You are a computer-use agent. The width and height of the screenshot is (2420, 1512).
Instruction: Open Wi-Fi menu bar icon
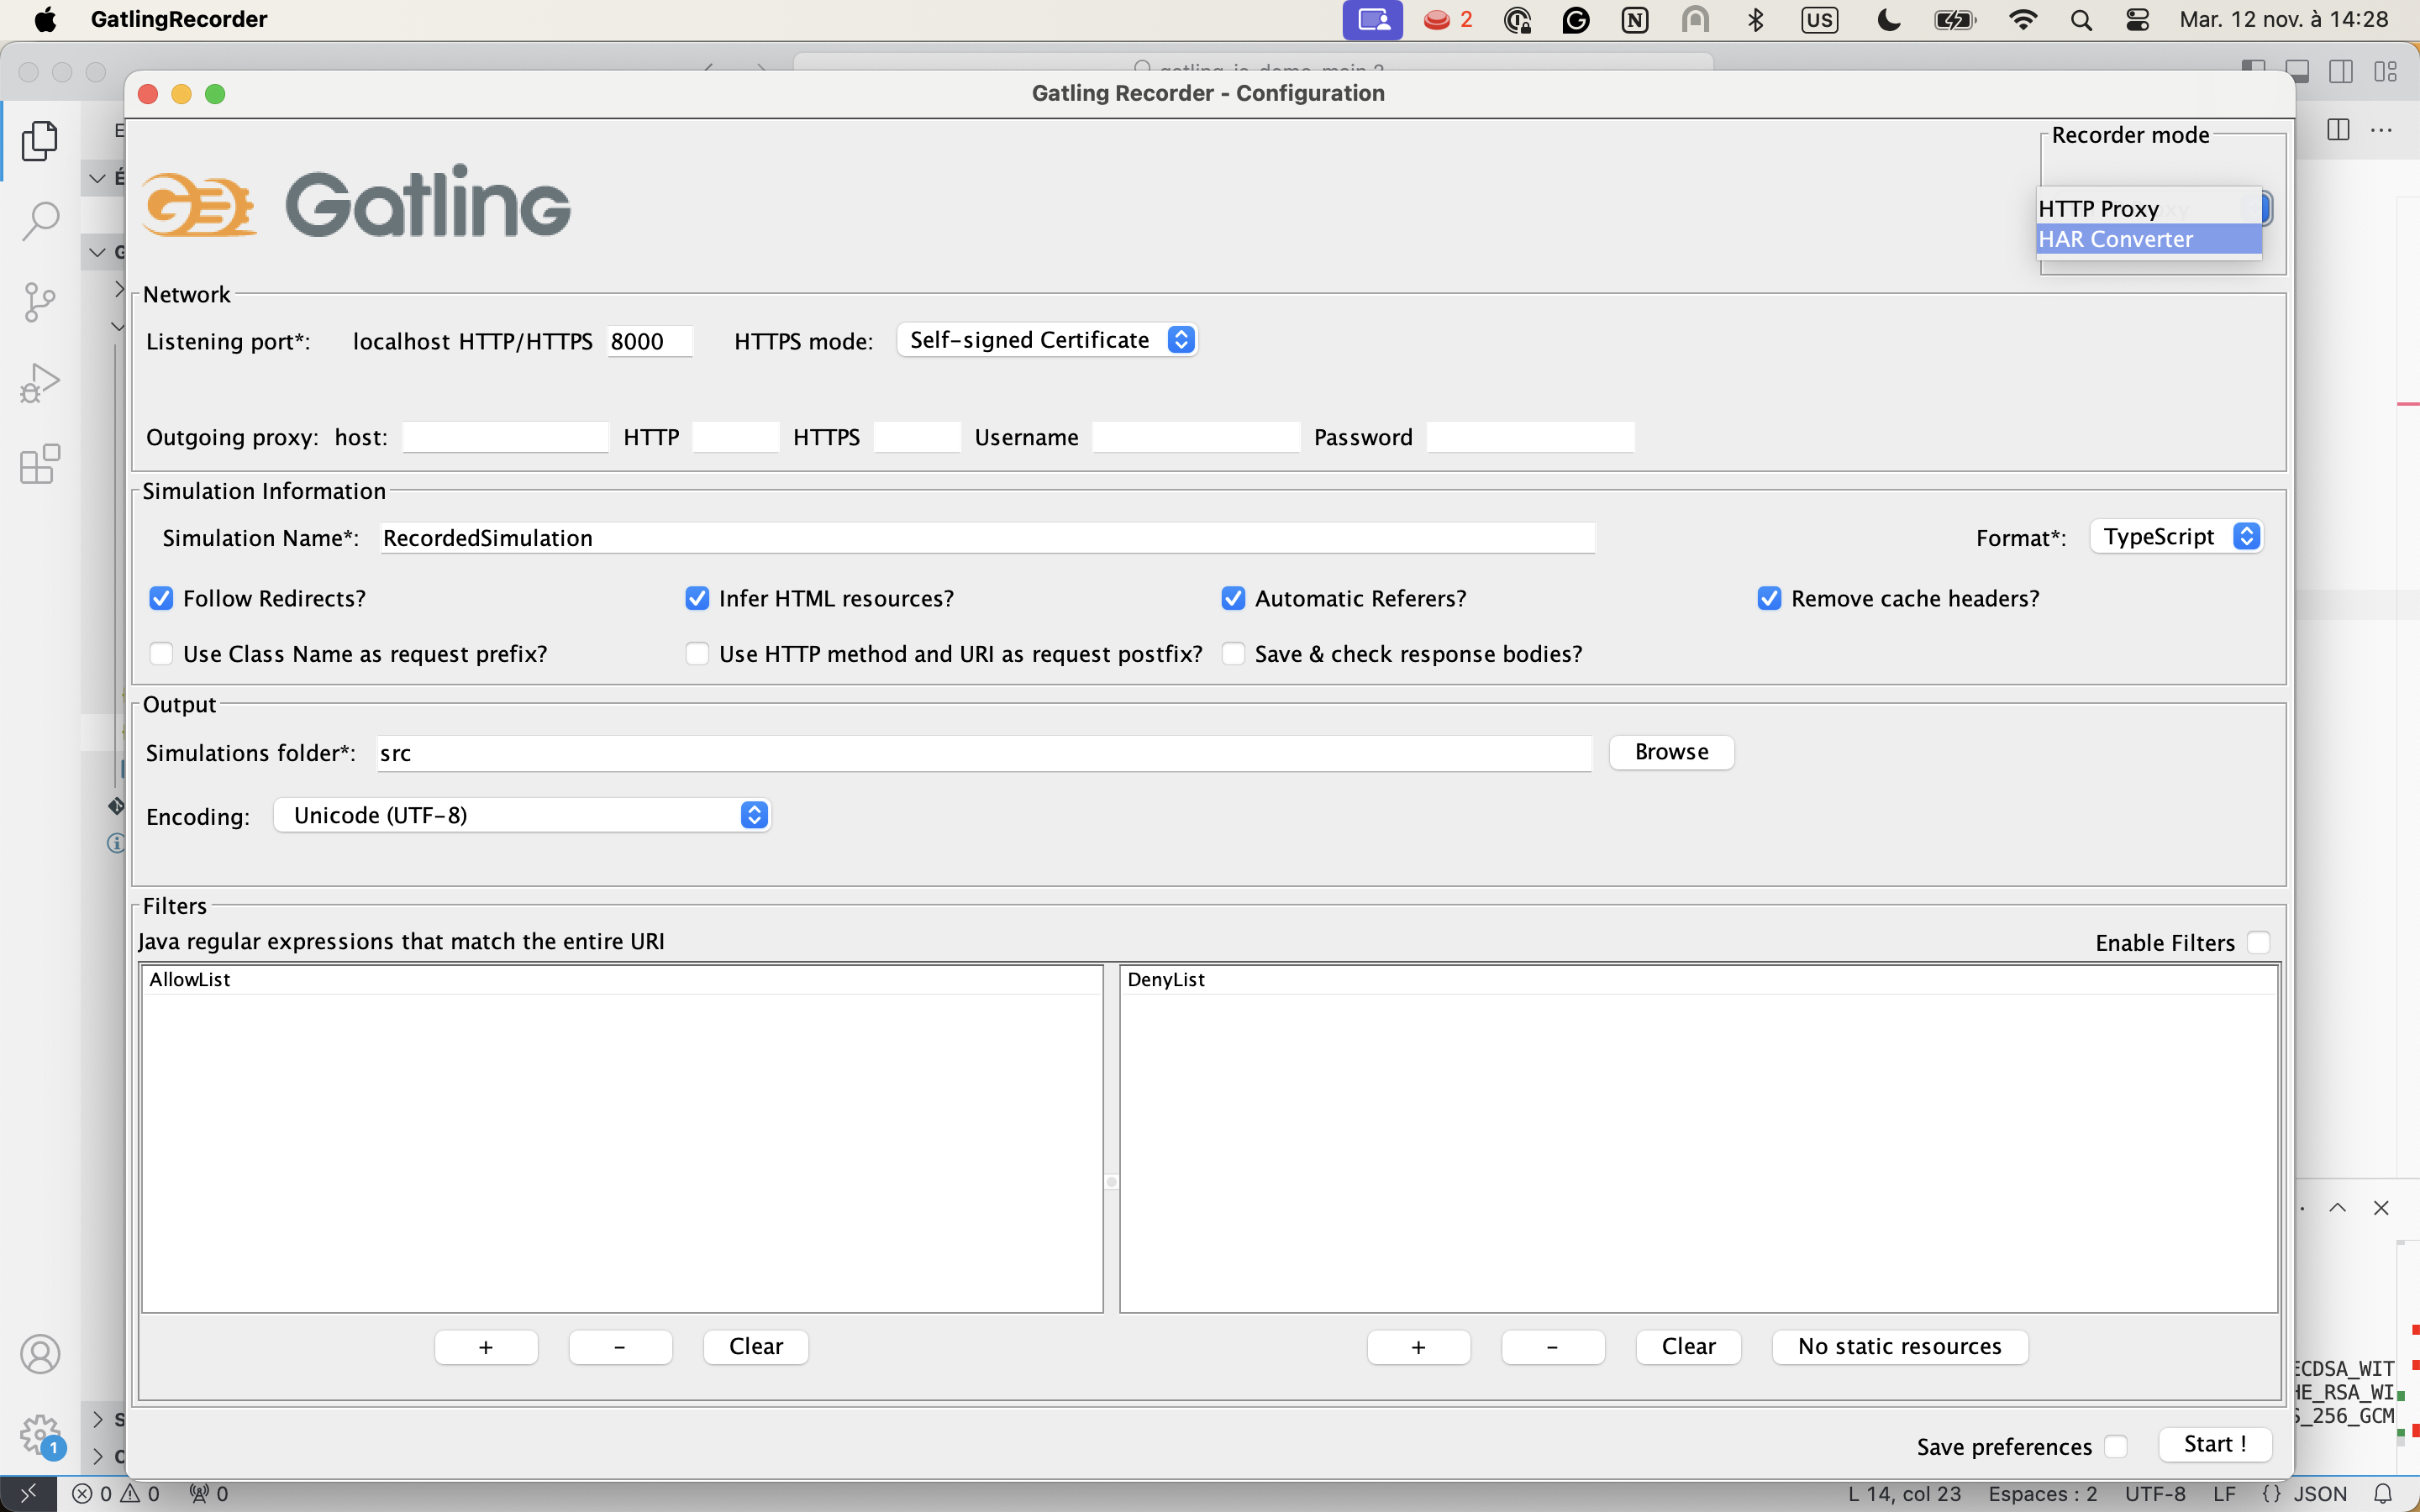click(2023, 20)
